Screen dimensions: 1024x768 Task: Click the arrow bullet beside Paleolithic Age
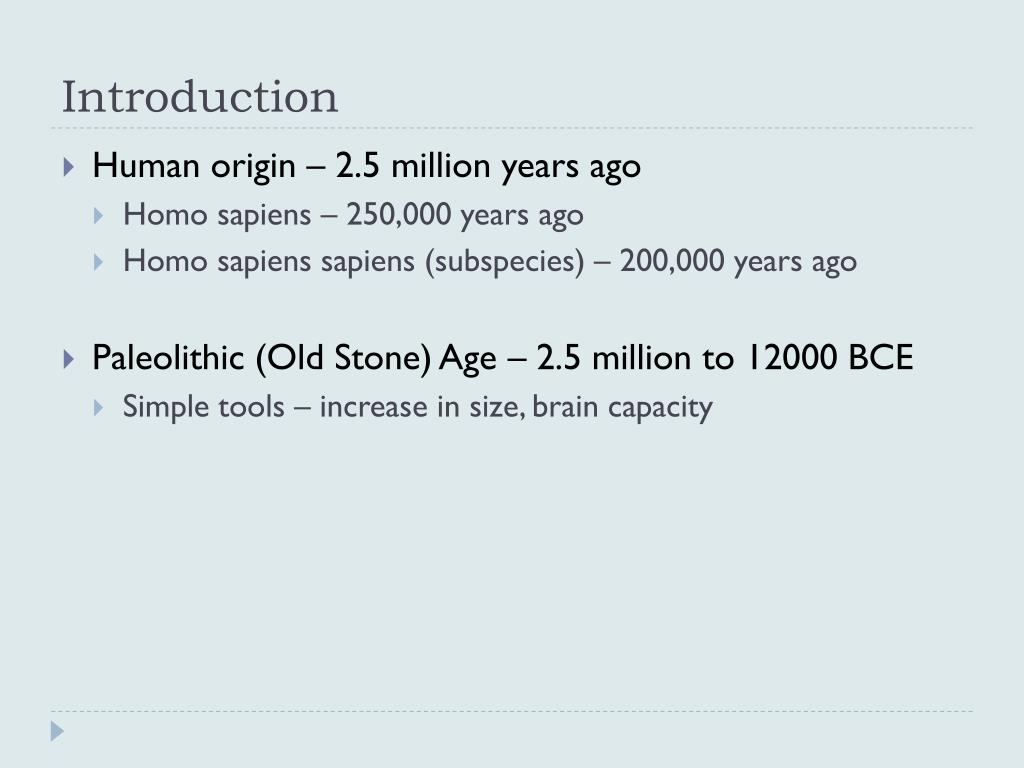pyautogui.click(x=69, y=359)
